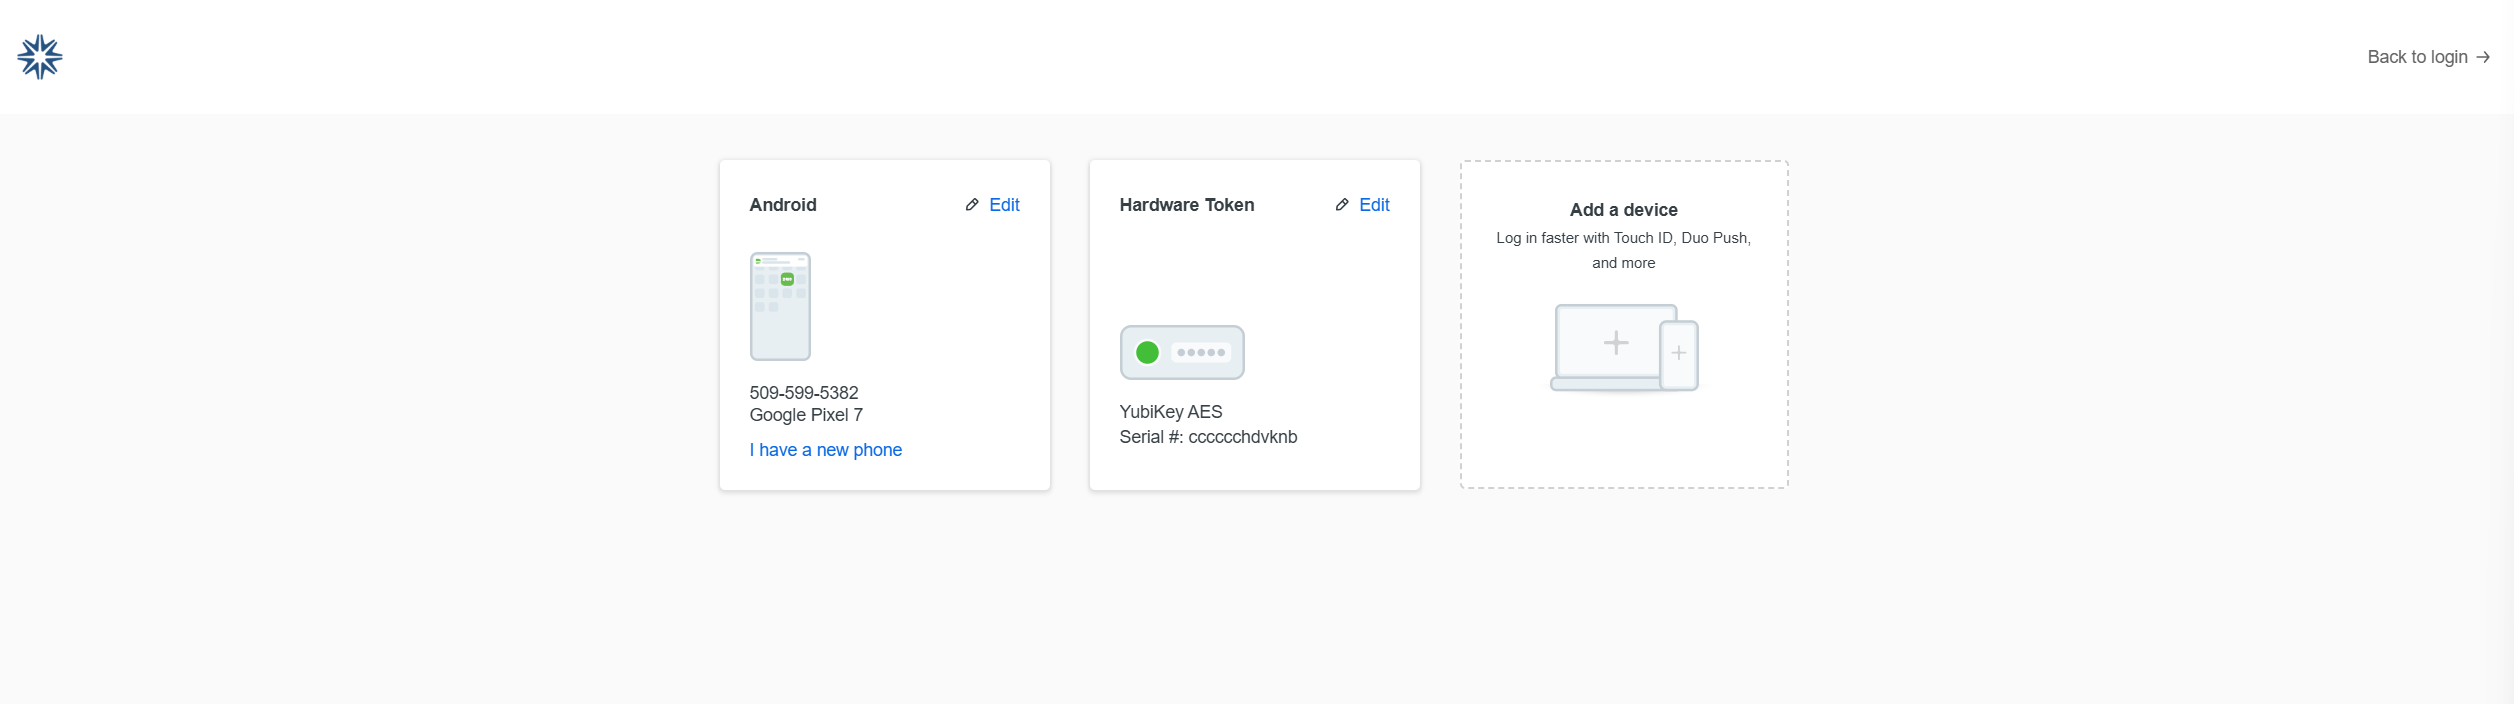Viewport: 2514px width, 704px height.
Task: Click the pencil icon on Hardware Token card
Action: click(1341, 205)
